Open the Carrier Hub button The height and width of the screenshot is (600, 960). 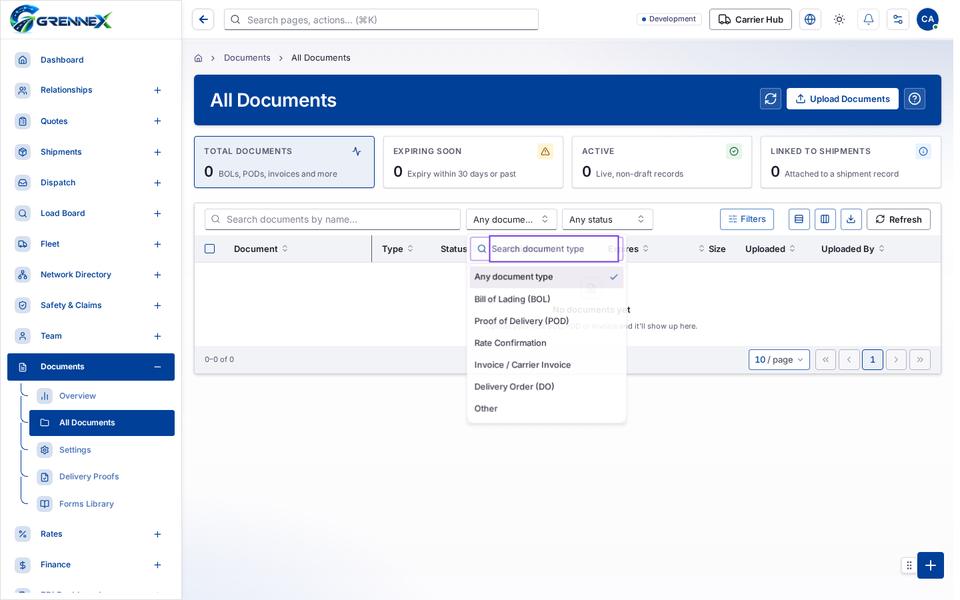(x=750, y=20)
